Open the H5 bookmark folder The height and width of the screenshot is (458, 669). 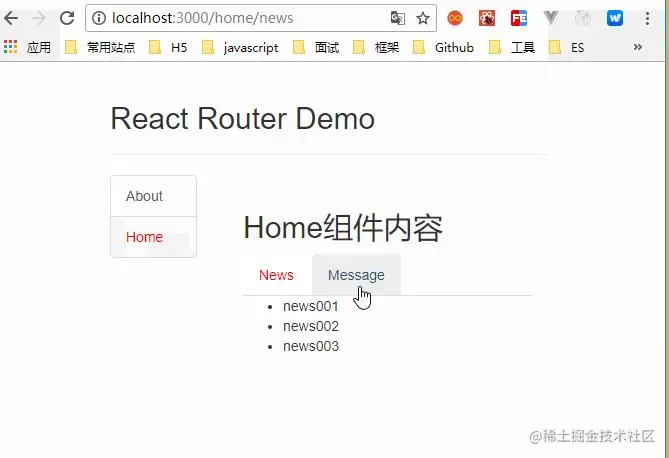pos(168,47)
